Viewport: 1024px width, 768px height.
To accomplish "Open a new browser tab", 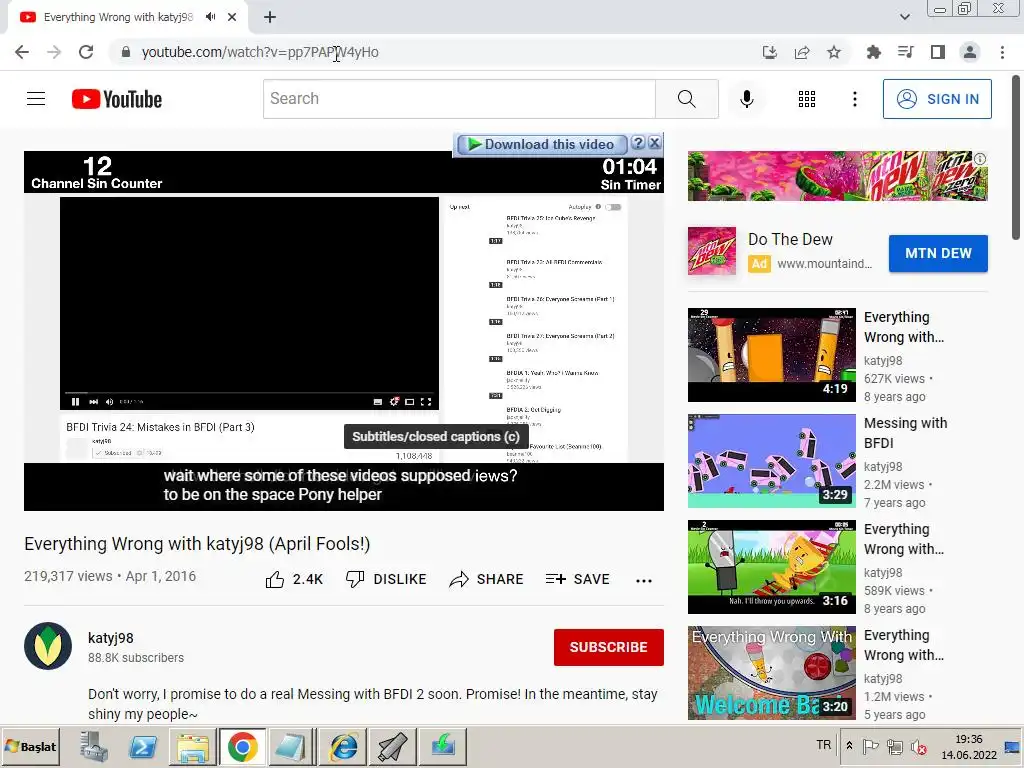I will point(270,17).
